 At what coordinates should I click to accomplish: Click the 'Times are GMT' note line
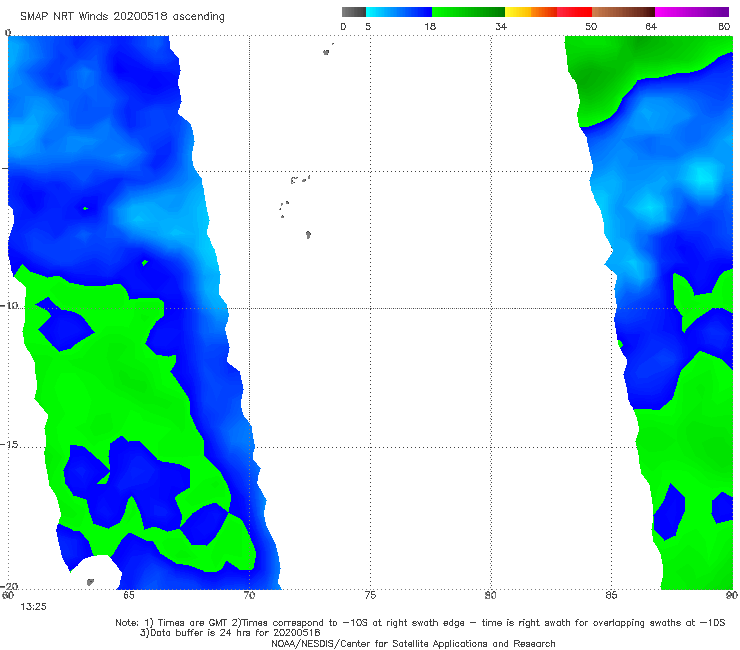pyautogui.click(x=420, y=623)
